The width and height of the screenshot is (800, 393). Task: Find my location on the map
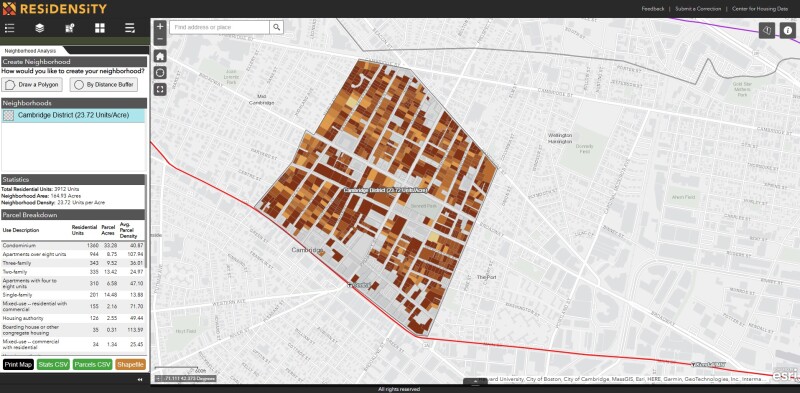click(160, 72)
